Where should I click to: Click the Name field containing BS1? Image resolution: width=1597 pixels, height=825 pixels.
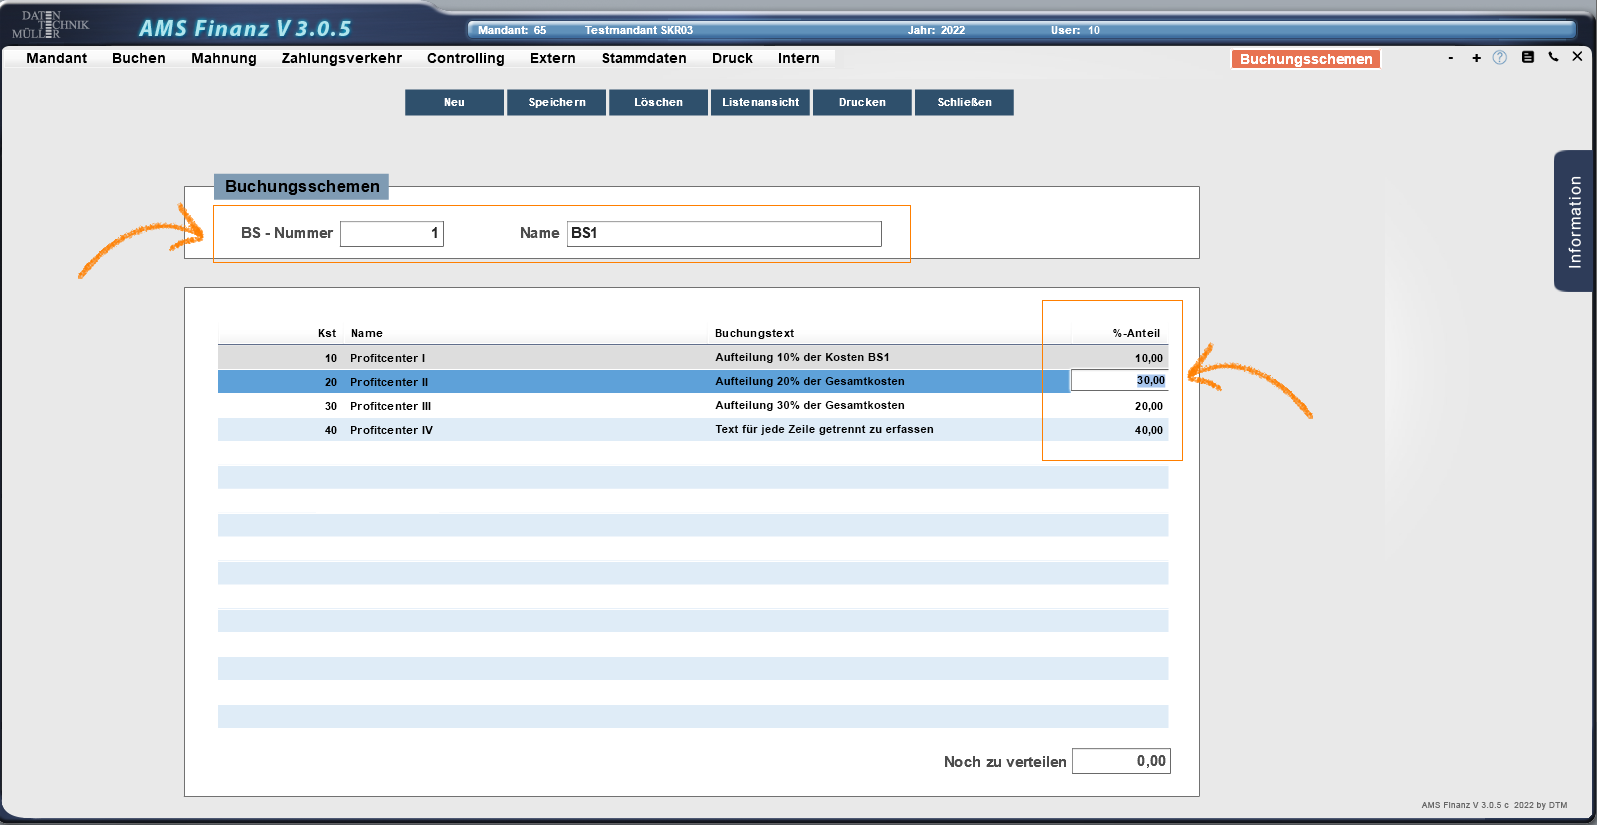pyautogui.click(x=723, y=234)
